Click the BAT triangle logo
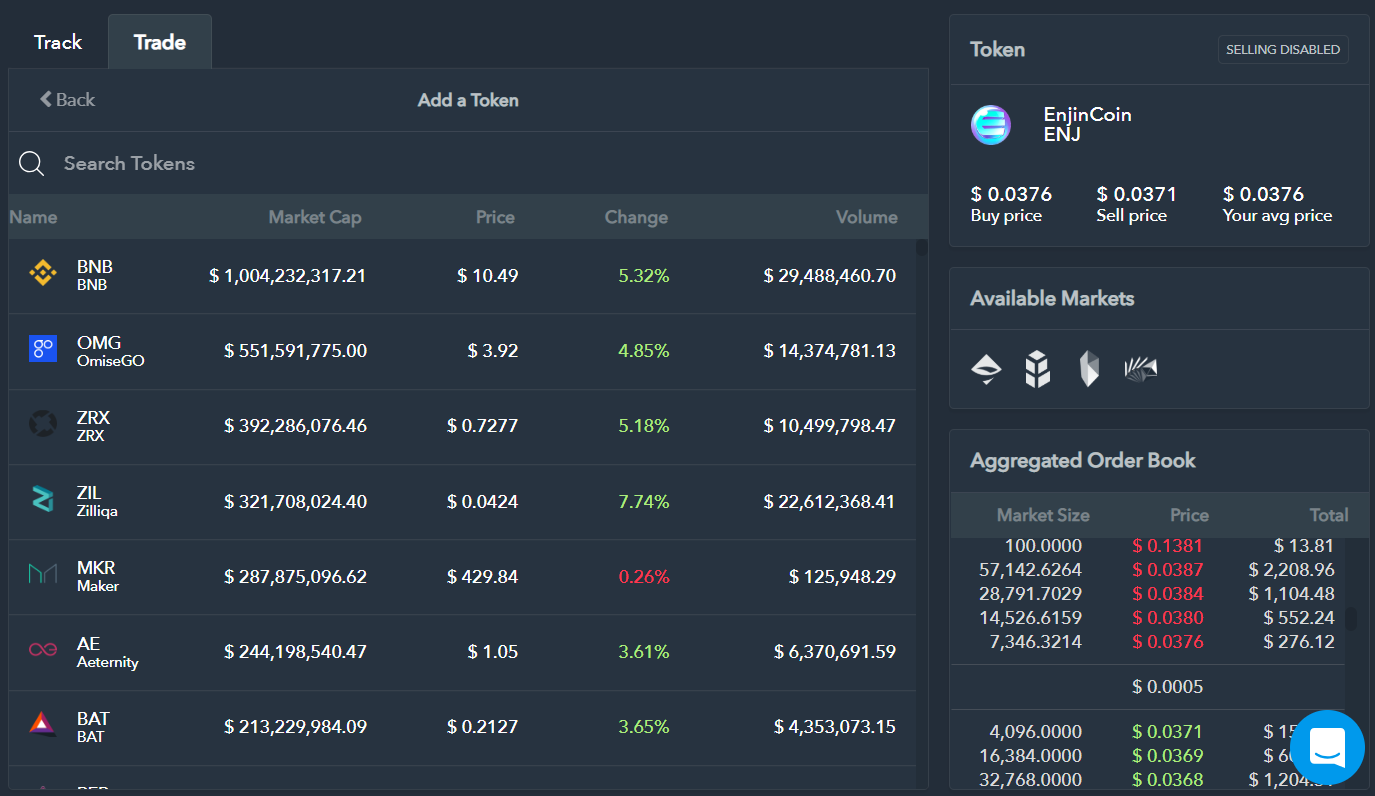The width and height of the screenshot is (1375, 796). pos(42,724)
